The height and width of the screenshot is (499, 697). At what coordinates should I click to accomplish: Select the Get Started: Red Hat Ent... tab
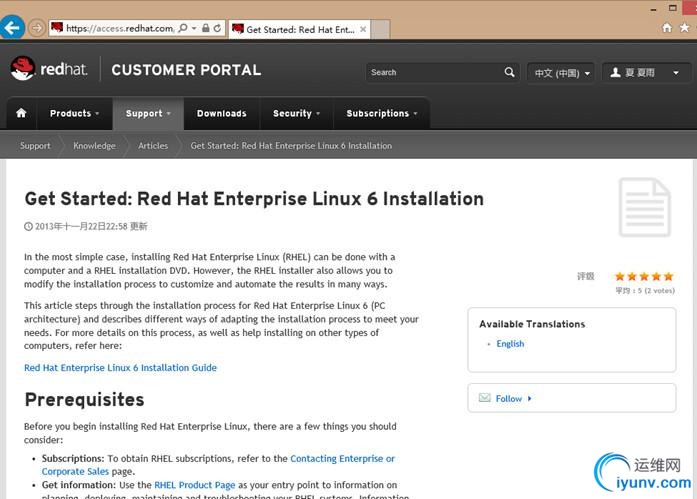300,29
